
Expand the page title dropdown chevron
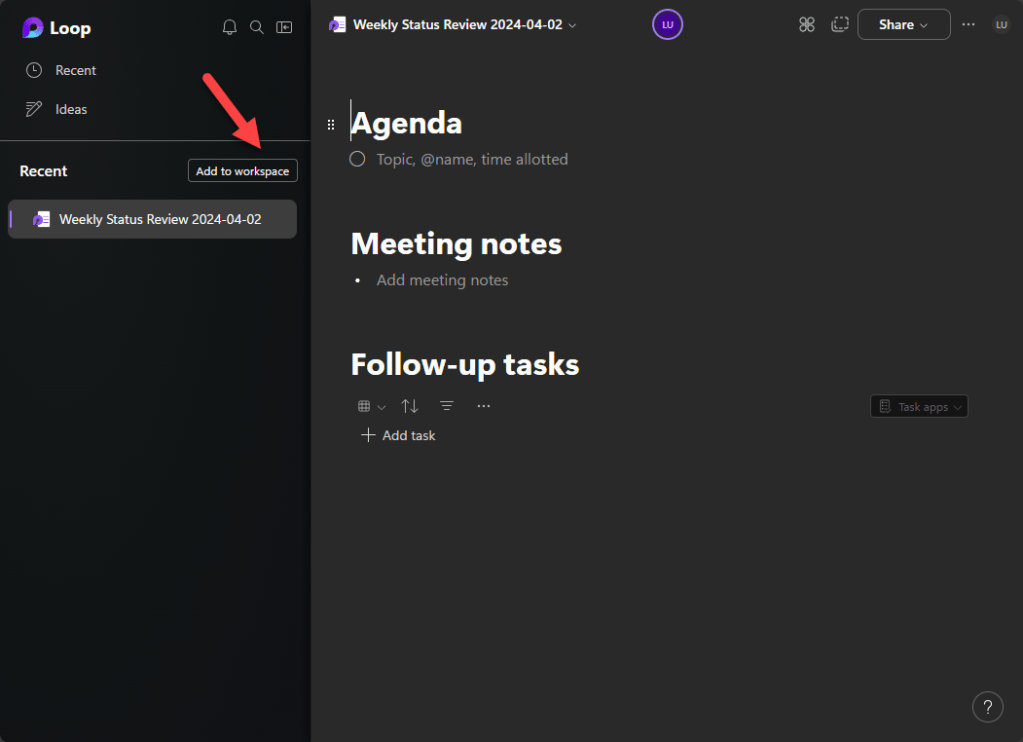tap(573, 25)
